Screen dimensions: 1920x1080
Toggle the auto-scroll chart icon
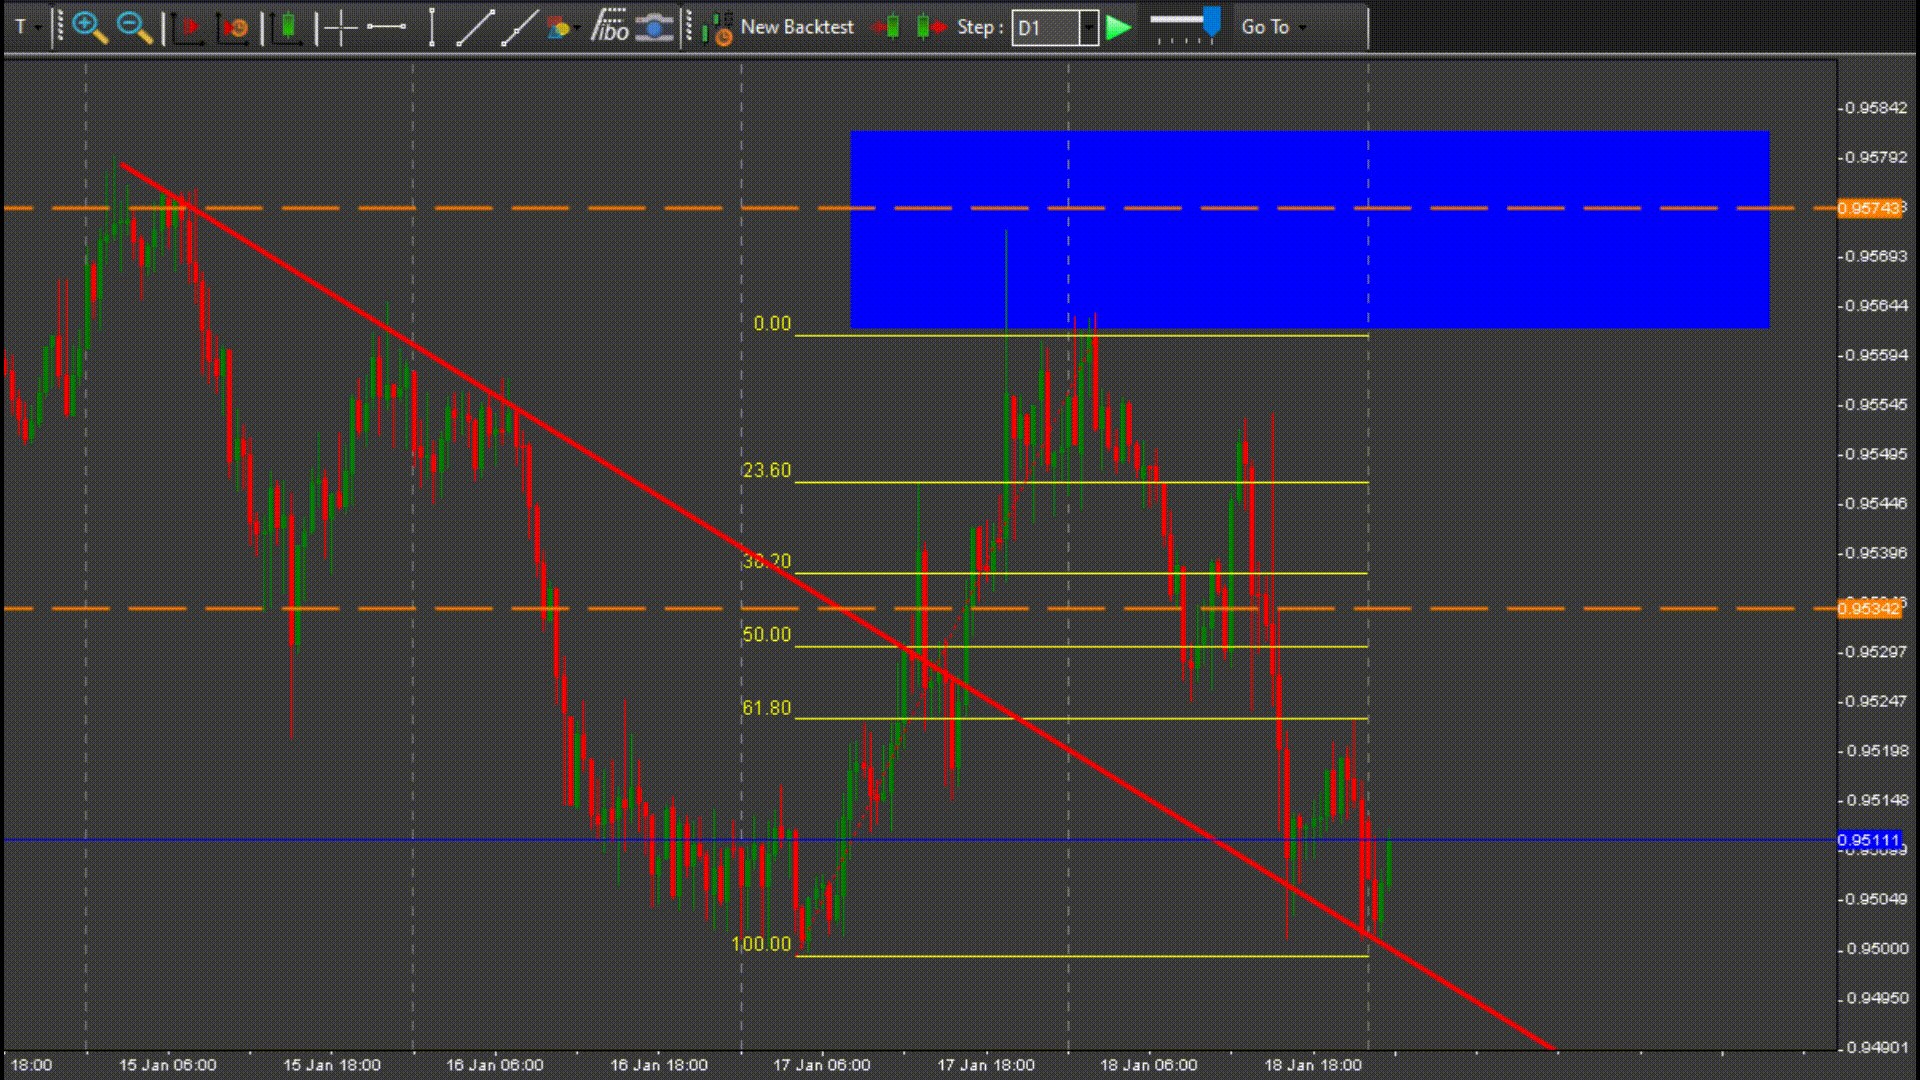pyautogui.click(x=235, y=27)
